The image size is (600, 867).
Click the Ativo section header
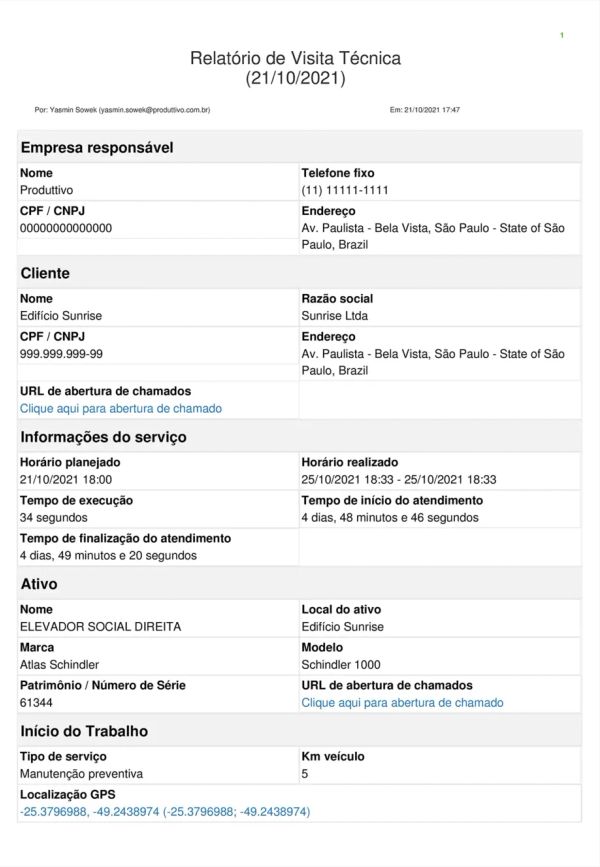(39, 584)
